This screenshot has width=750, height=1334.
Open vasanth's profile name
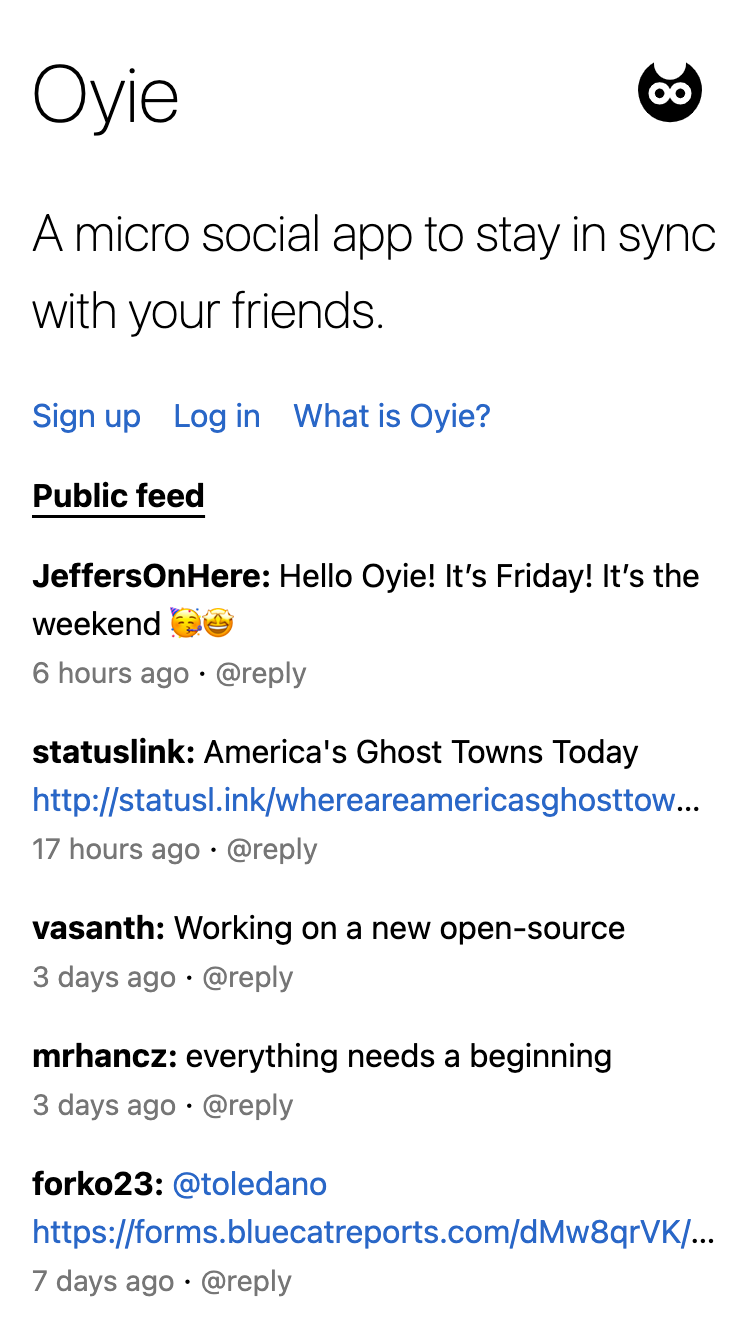coord(99,928)
